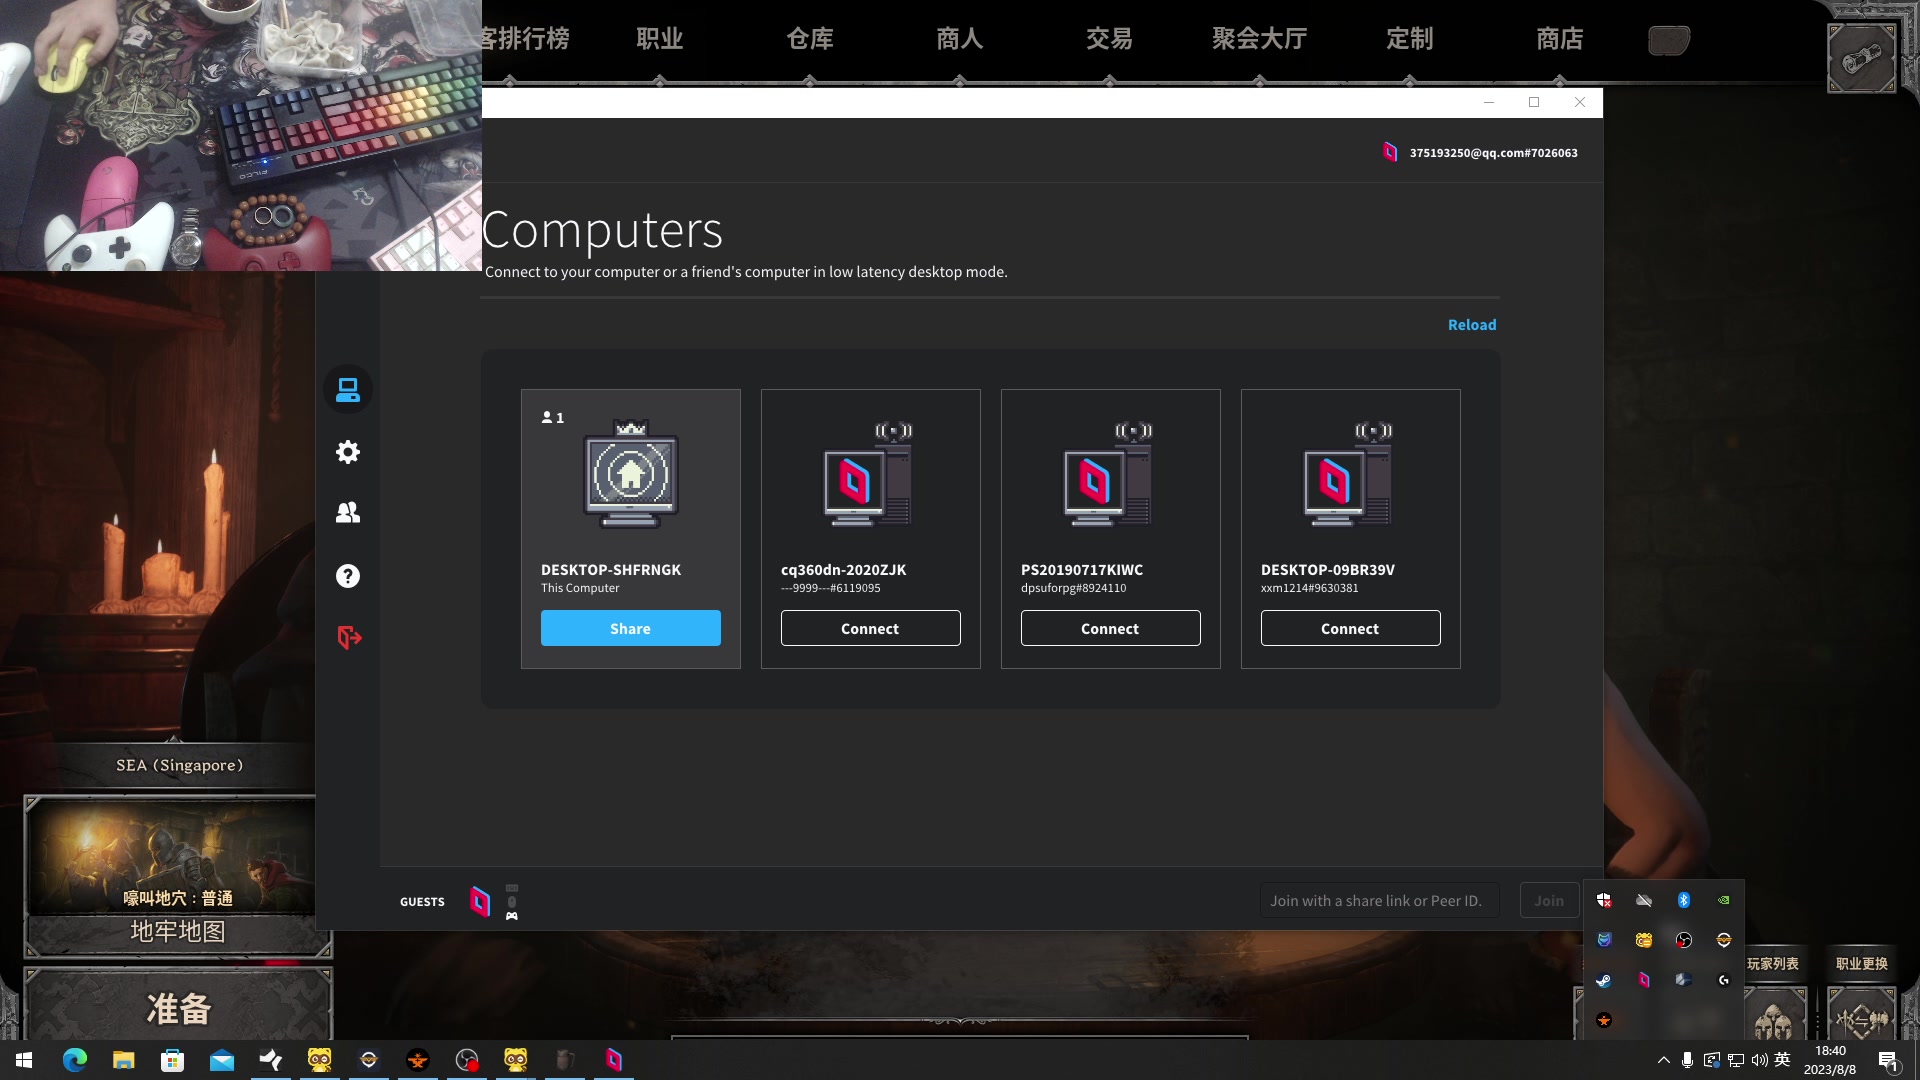This screenshot has height=1080, width=1920.
Task: Select the cq360dn-2020ZJK computer image
Action: point(868,474)
